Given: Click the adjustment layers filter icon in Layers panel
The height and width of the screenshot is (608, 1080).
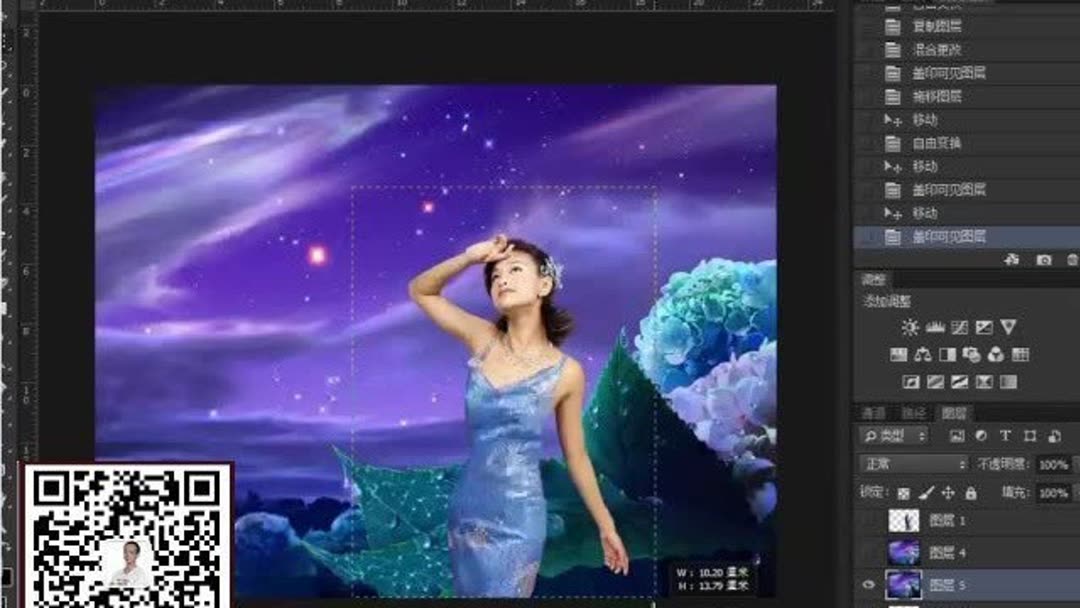Looking at the screenshot, I should tap(982, 435).
